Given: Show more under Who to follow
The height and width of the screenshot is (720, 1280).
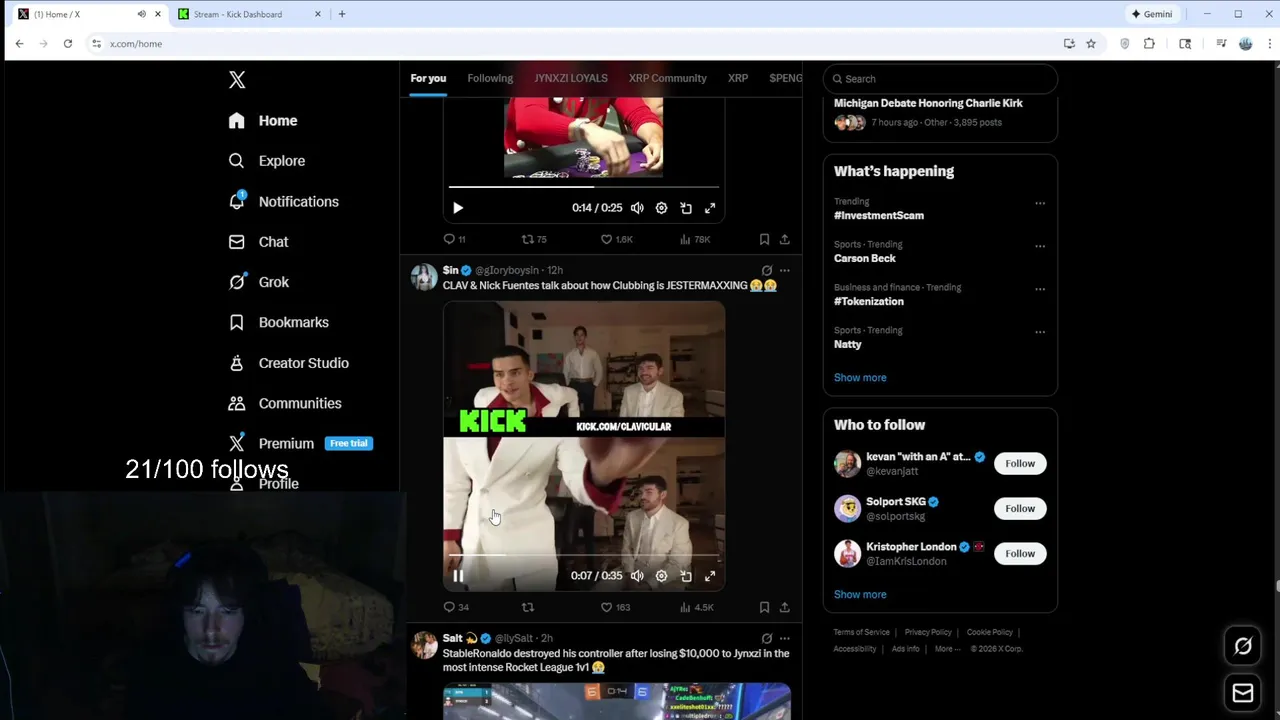Looking at the screenshot, I should point(860,595).
